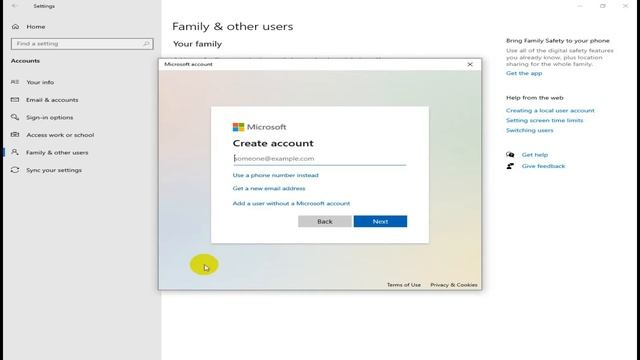Click the Sign-in options key icon
640x360 pixels.
15,117
